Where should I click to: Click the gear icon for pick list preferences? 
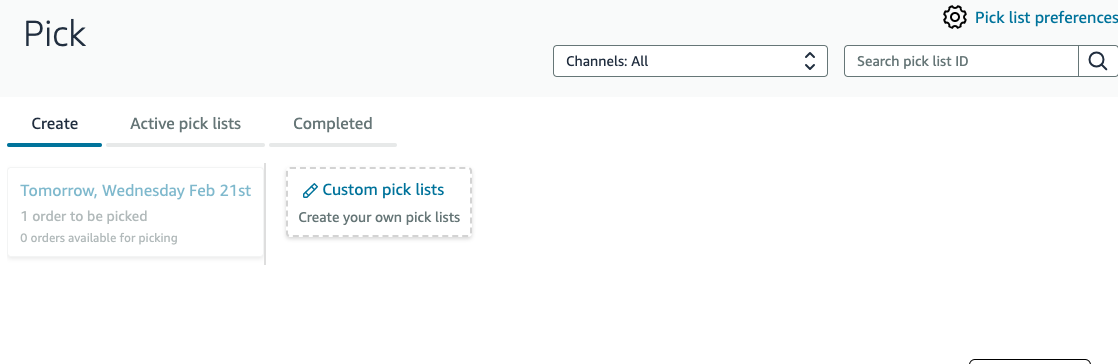tap(954, 17)
